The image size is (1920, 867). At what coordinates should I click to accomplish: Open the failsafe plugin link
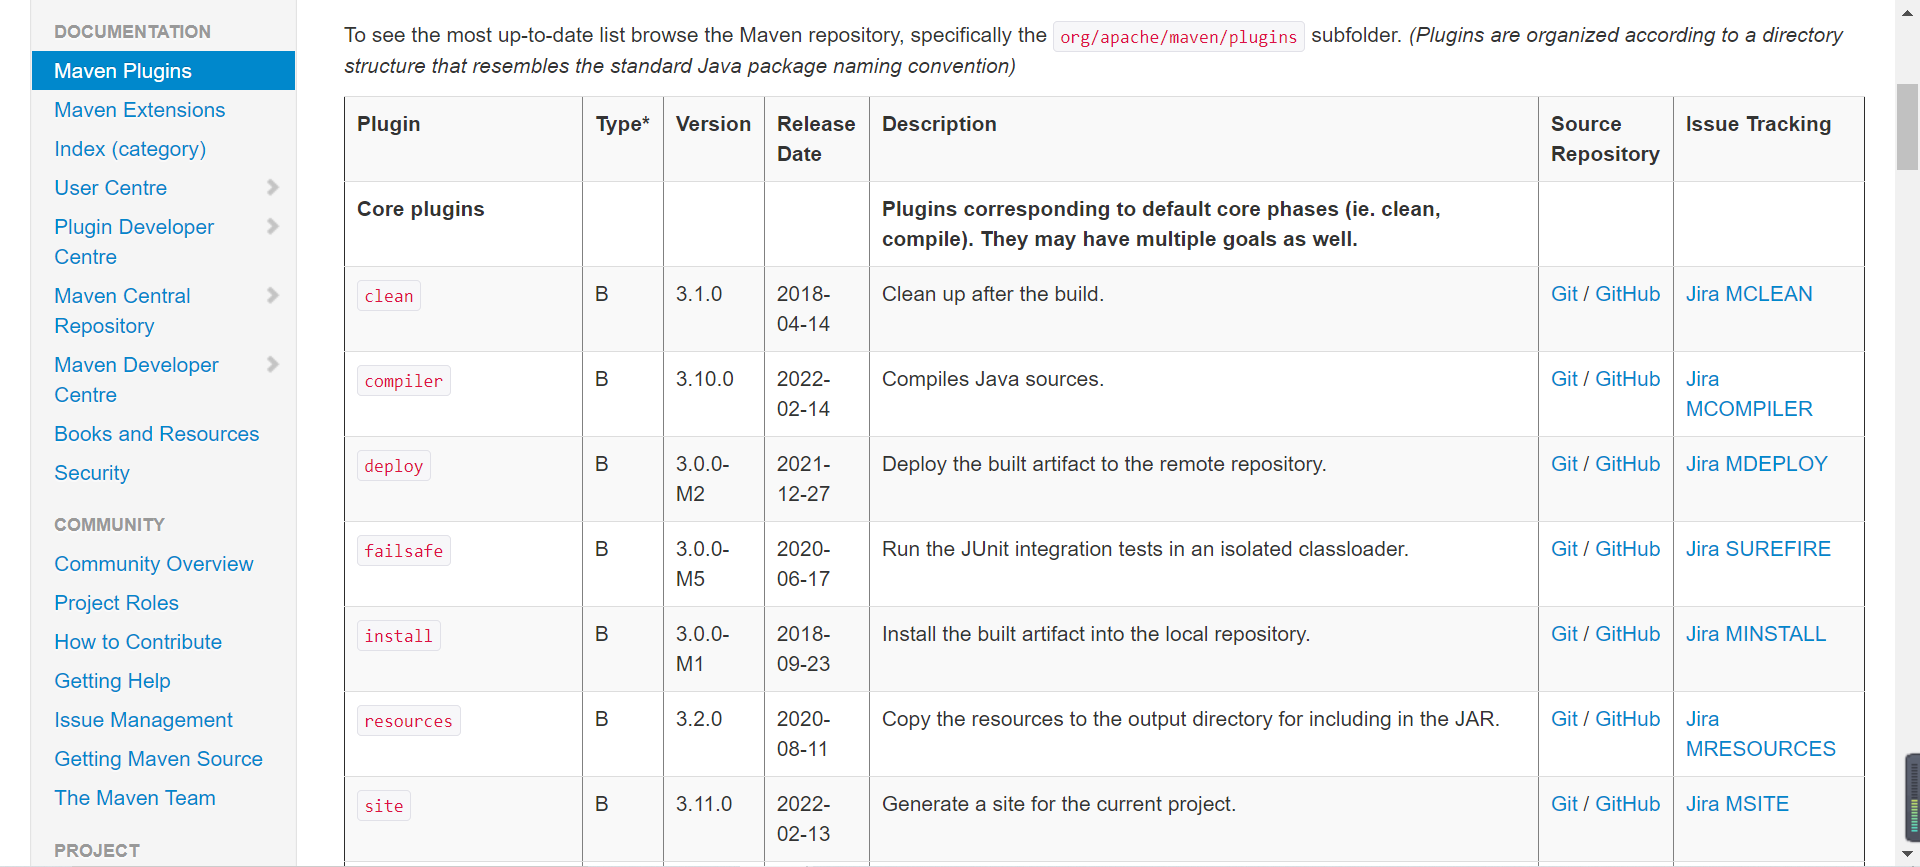[x=404, y=551]
